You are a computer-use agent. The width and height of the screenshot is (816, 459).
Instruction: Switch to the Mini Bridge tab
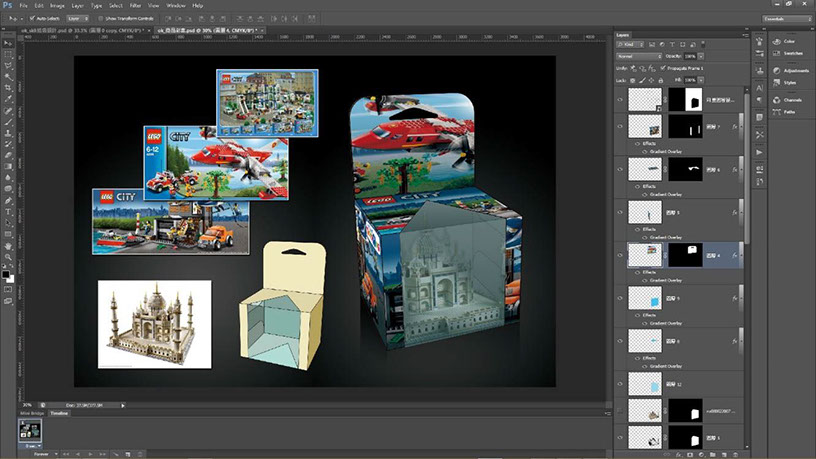(x=32, y=413)
